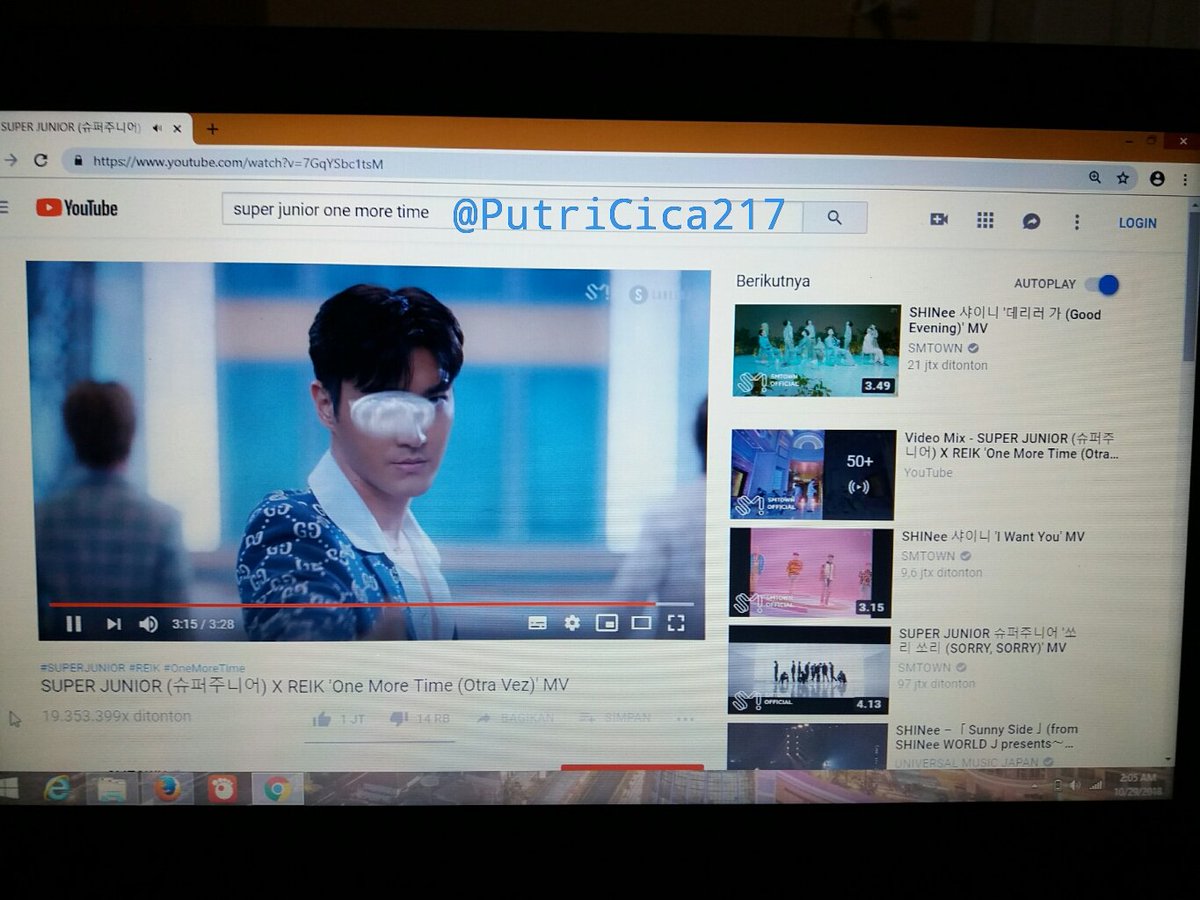Mute the tab audio icon
Screen dimensions: 1200x900
pyautogui.click(x=158, y=128)
